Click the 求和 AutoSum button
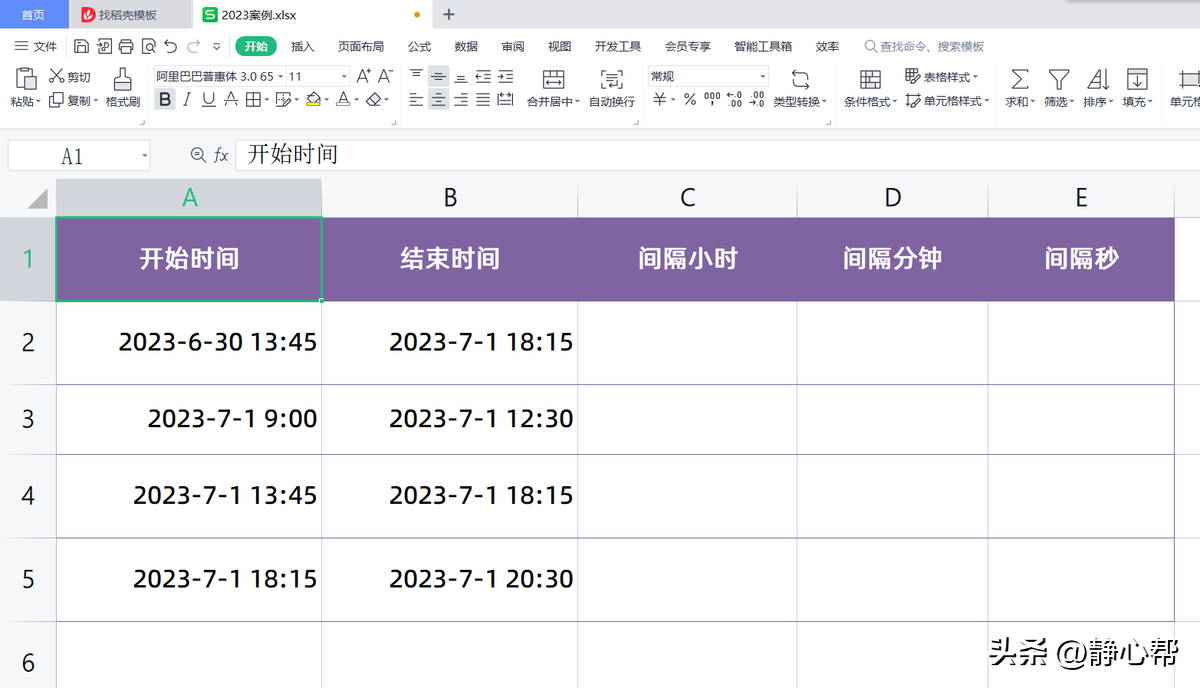 (1019, 88)
